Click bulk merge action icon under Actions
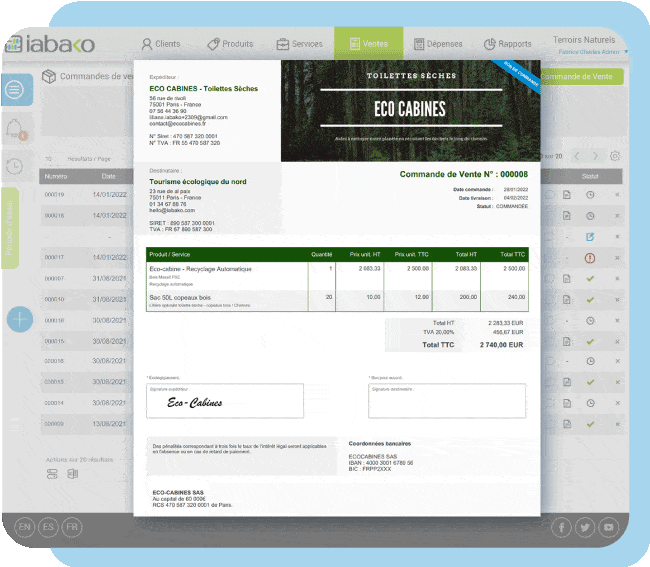 (52, 474)
